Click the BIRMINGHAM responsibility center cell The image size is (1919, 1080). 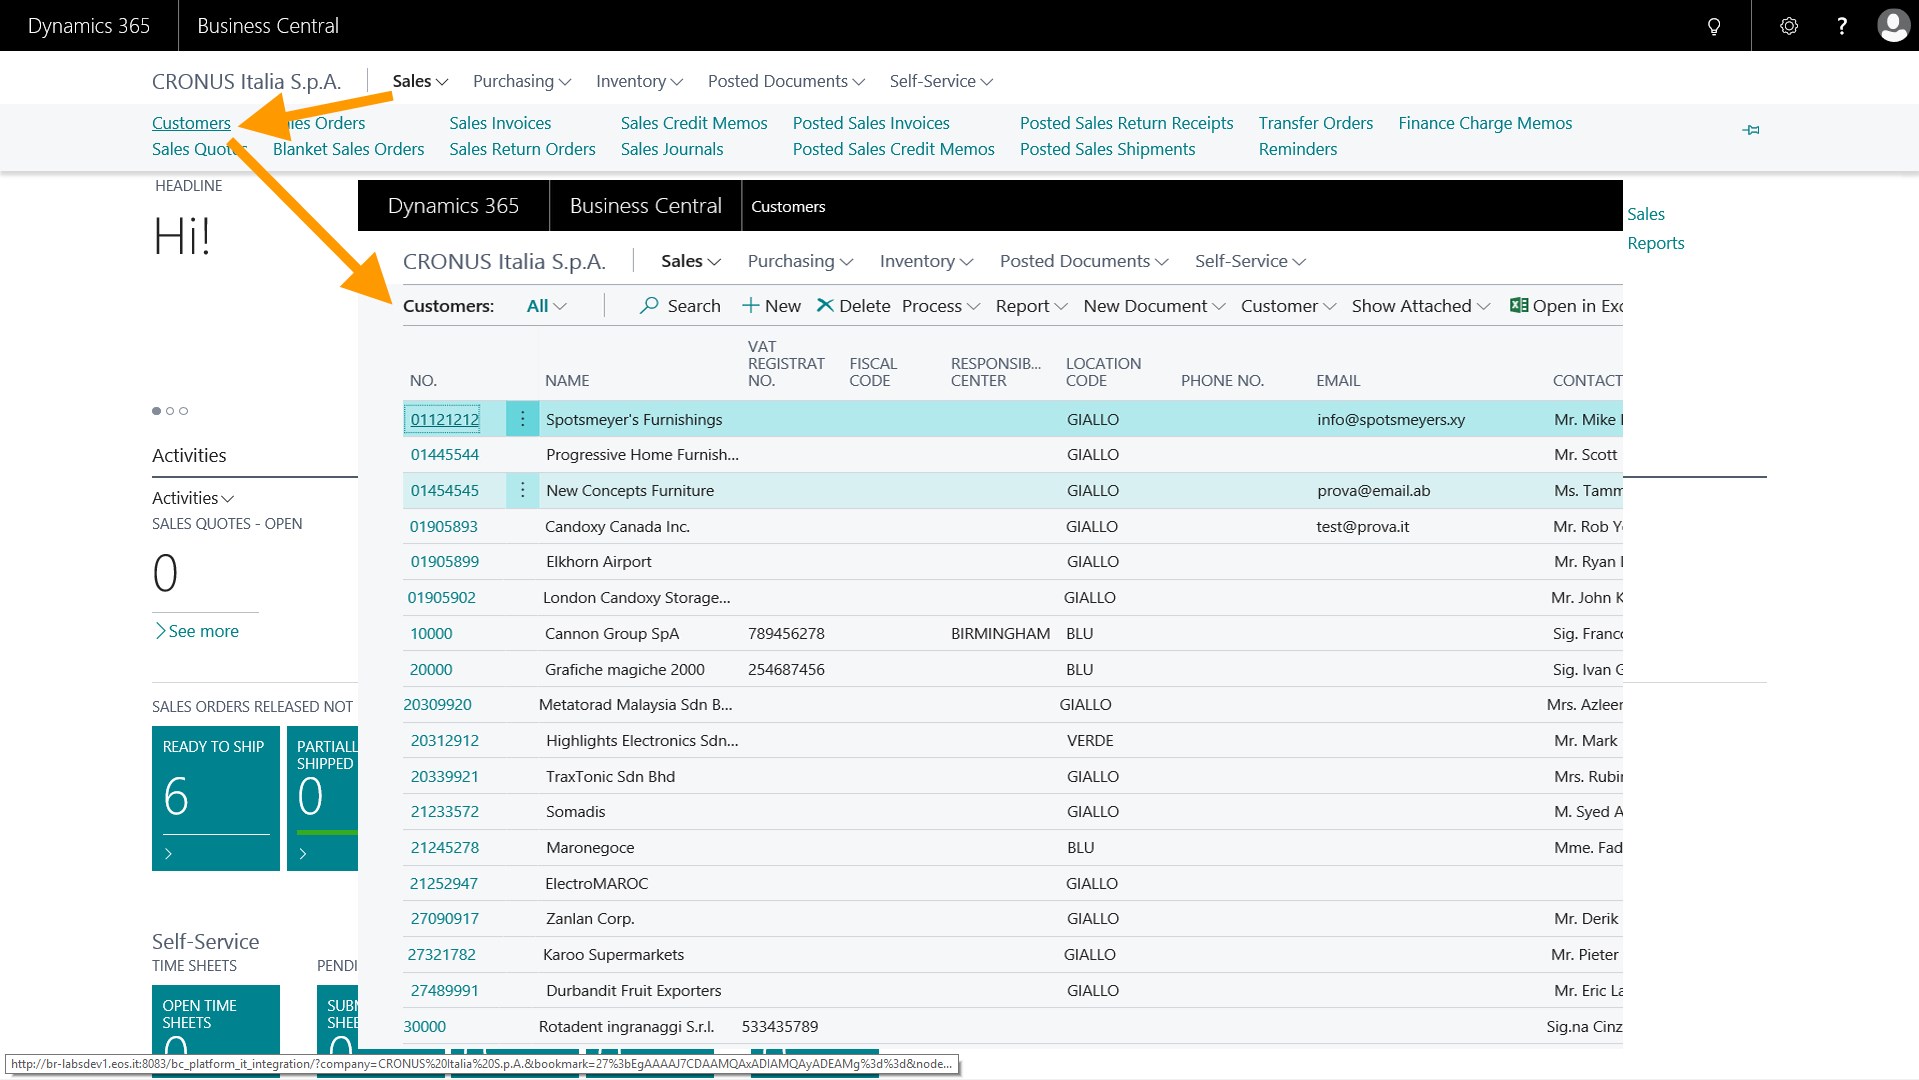(x=1000, y=633)
